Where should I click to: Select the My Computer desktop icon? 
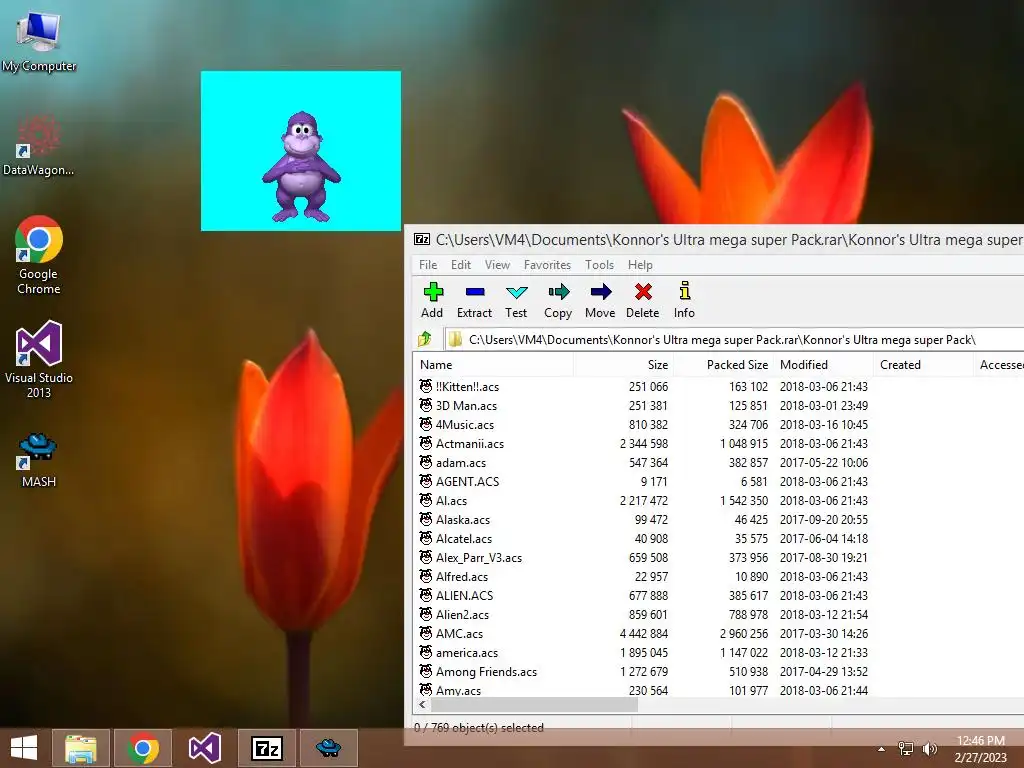(x=39, y=41)
